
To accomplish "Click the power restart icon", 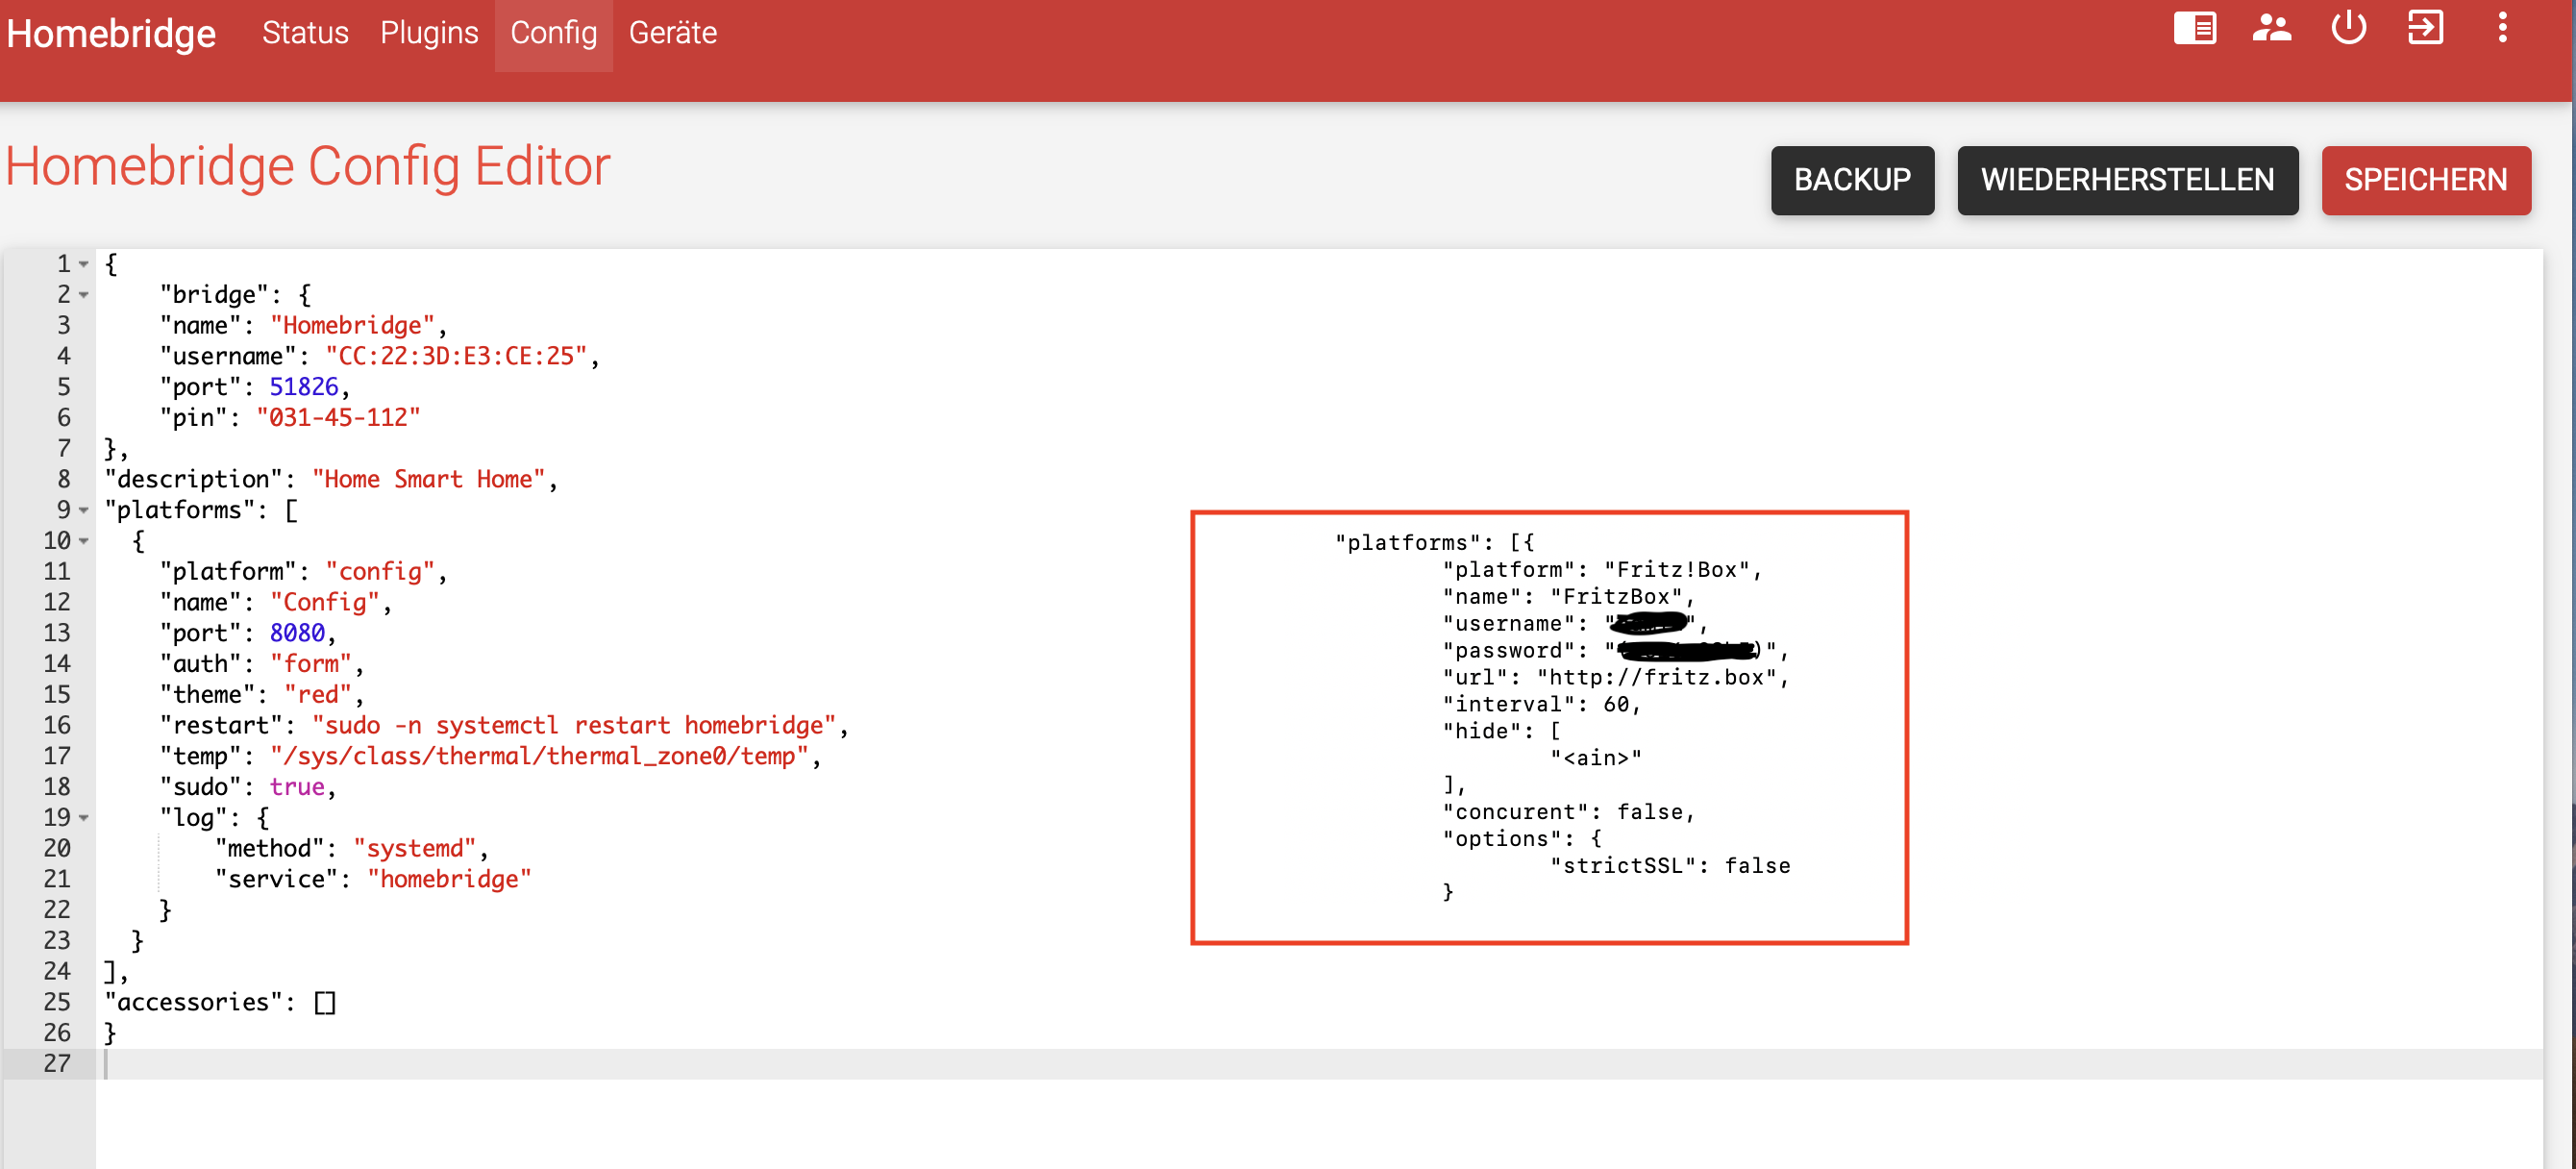I will (2348, 28).
